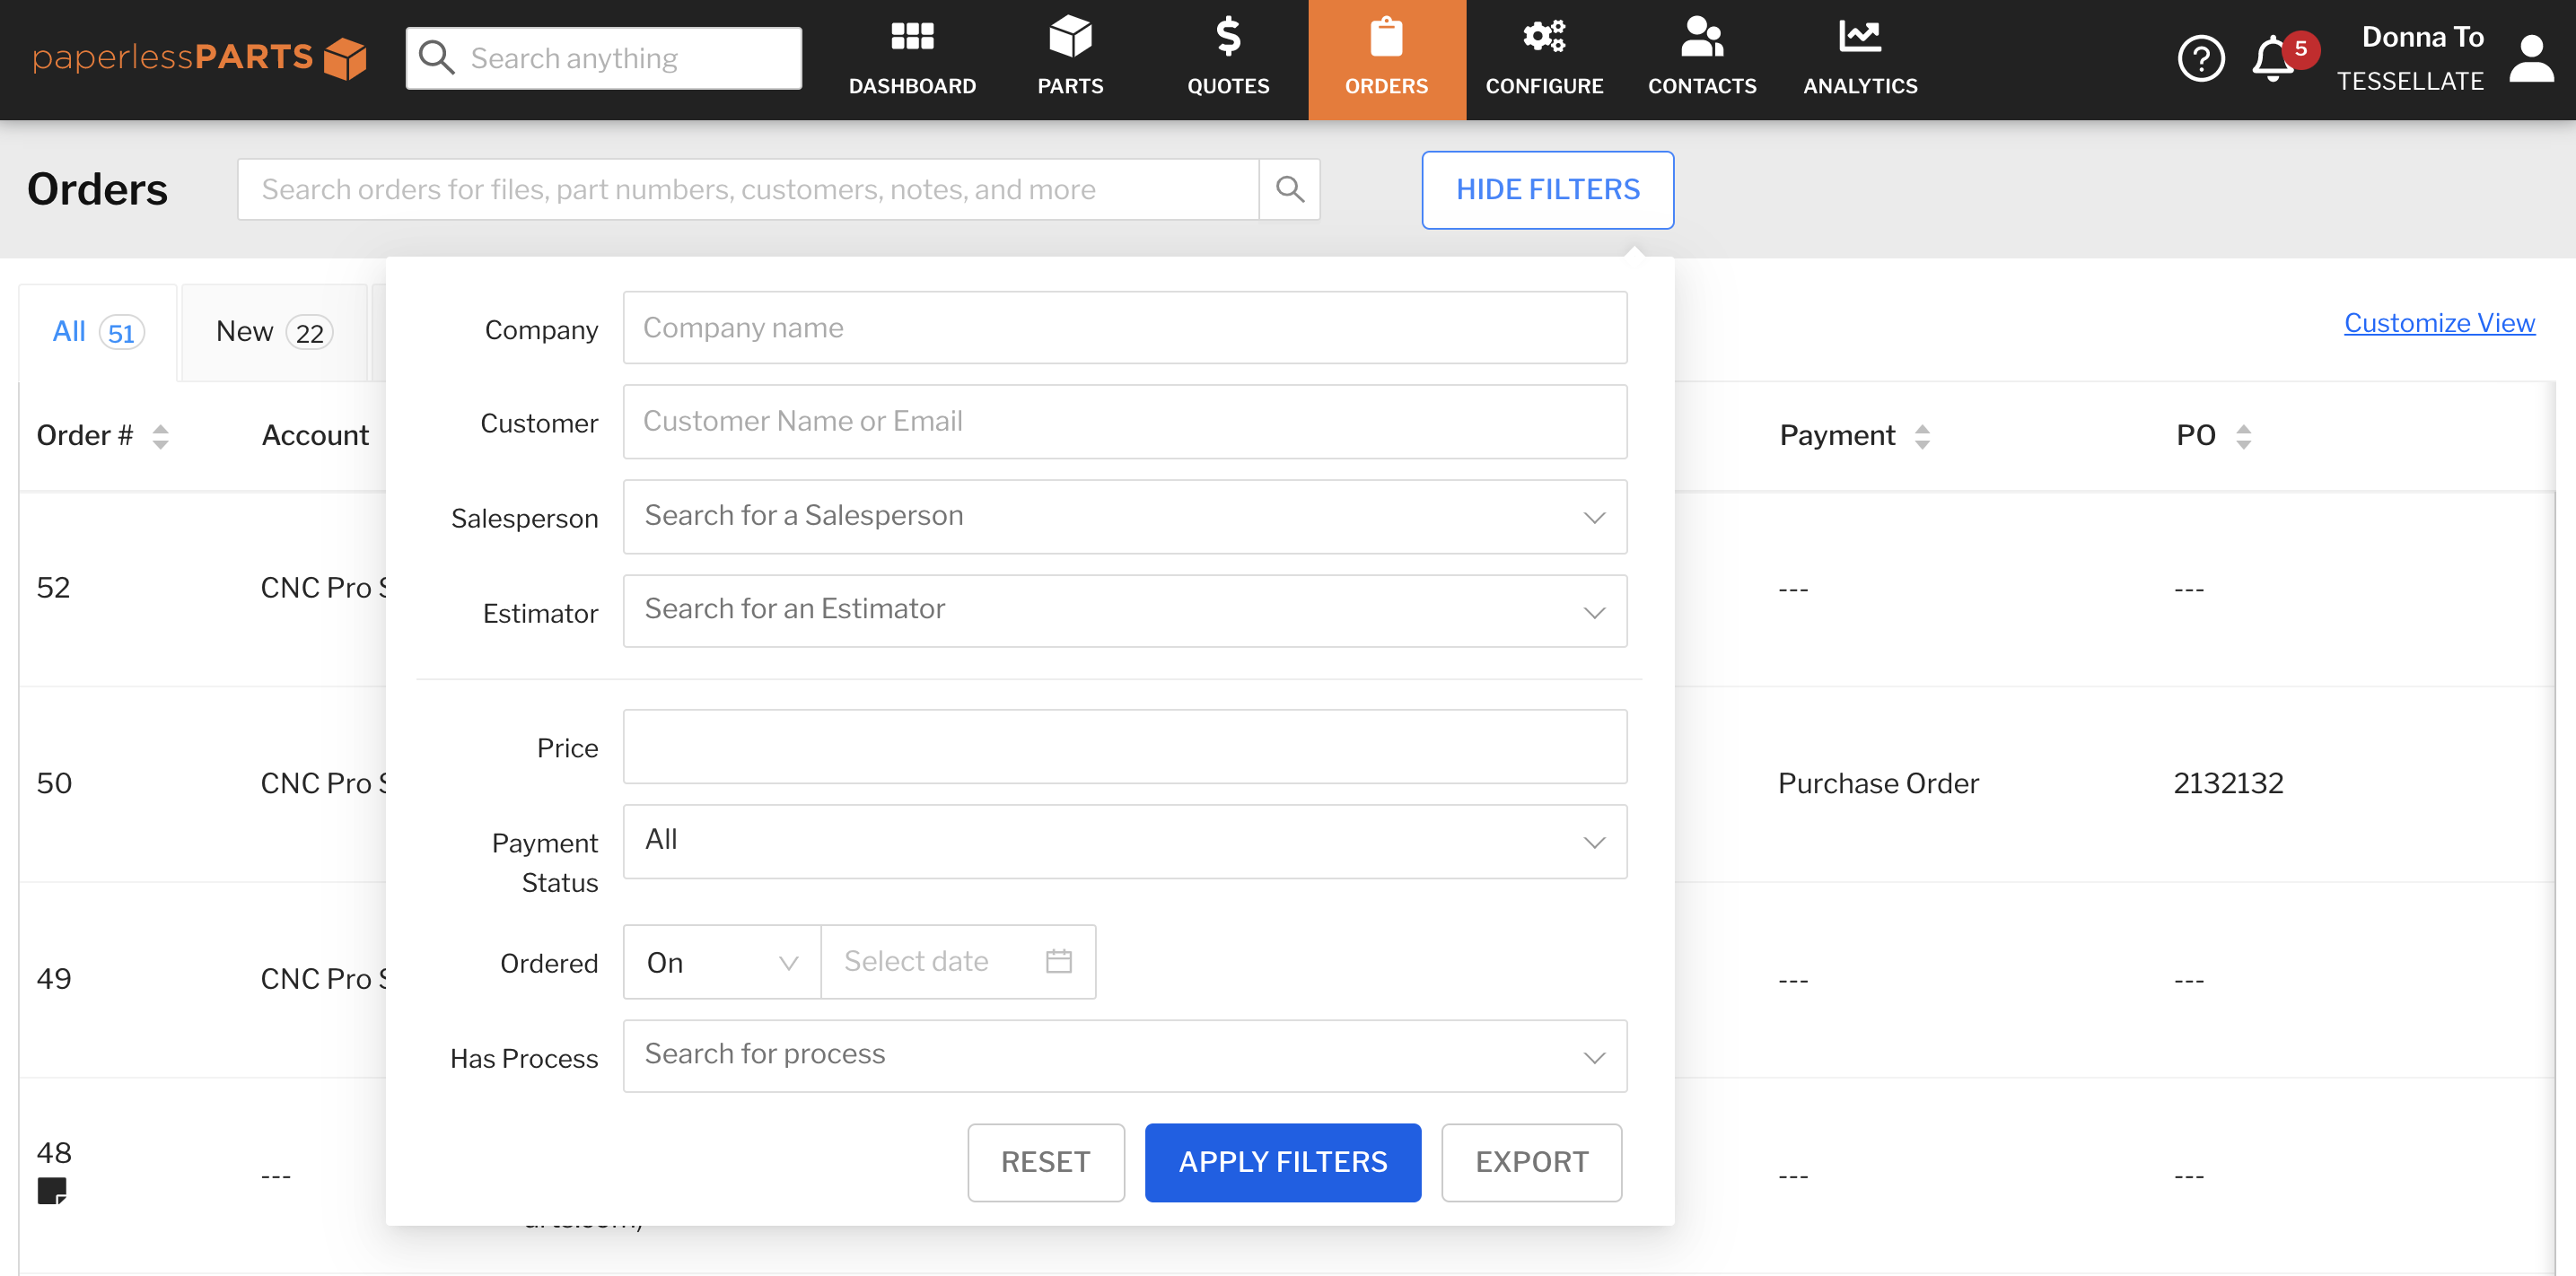The image size is (2576, 1276).
Task: Select the All orders tab
Action: pyautogui.click(x=97, y=332)
